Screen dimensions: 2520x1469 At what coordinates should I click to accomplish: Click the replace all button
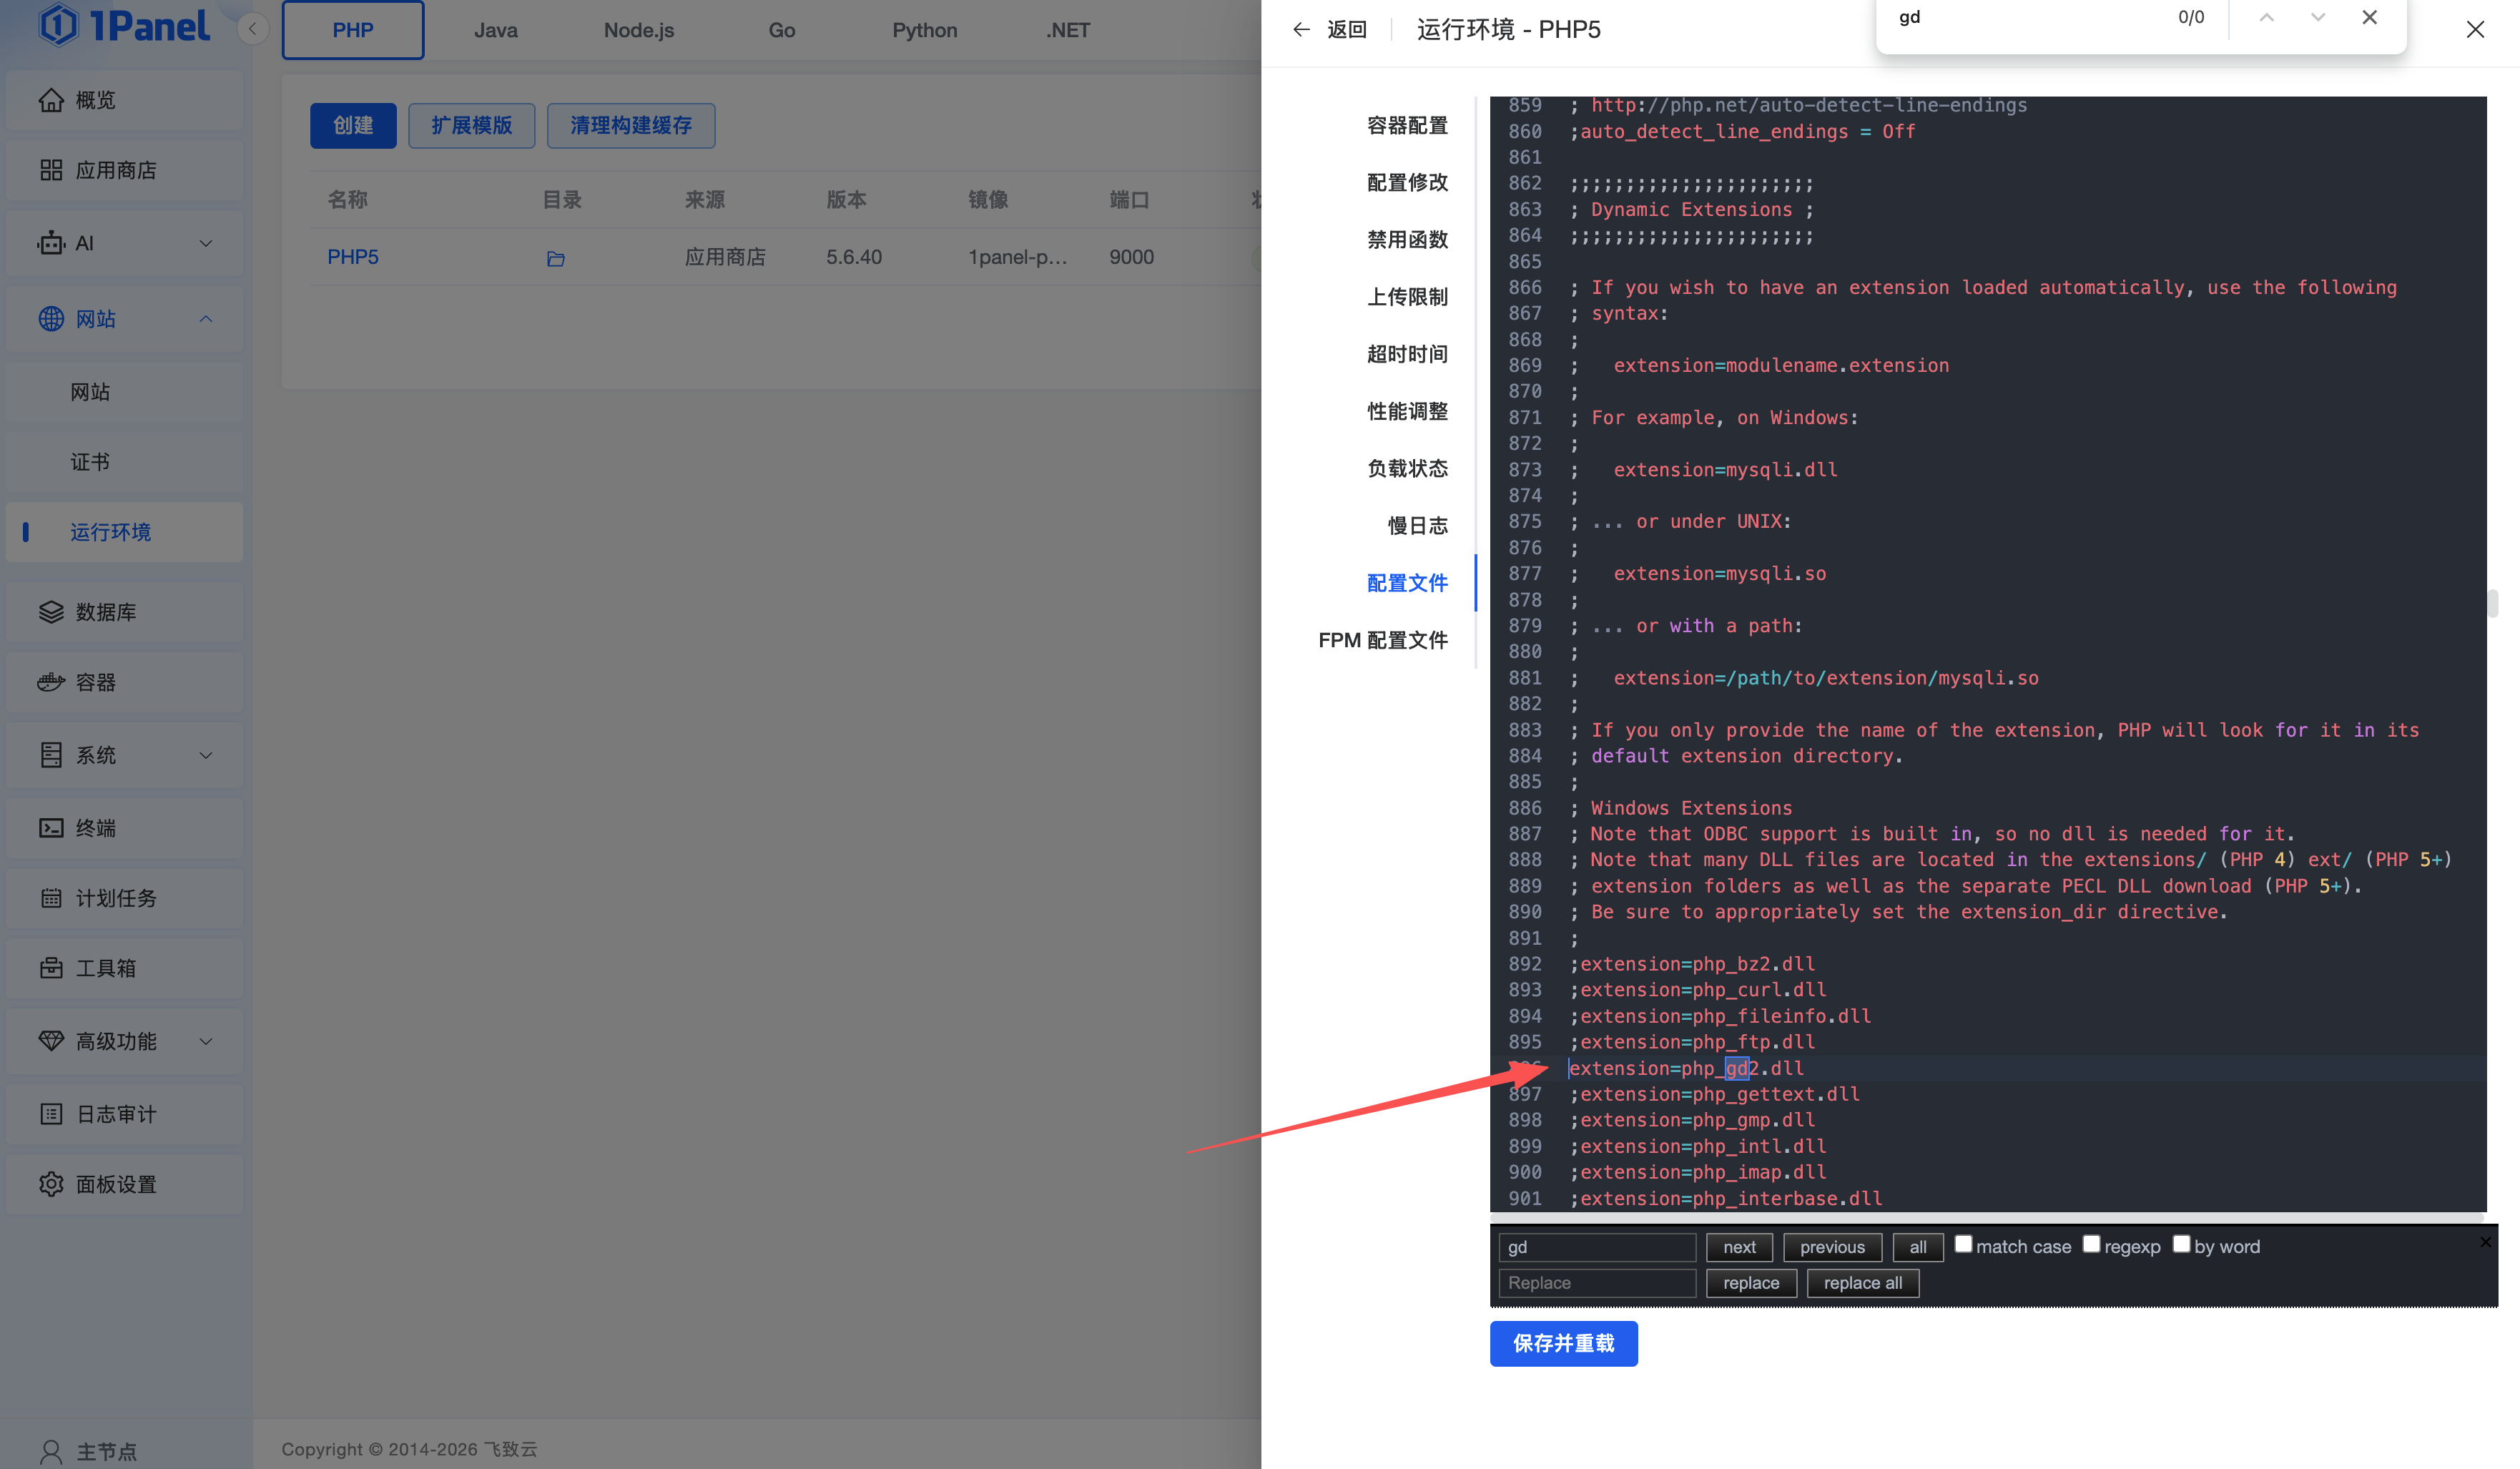(1862, 1283)
